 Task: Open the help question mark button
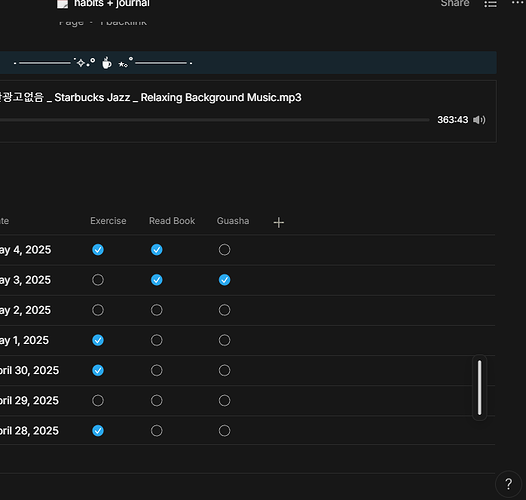click(x=509, y=484)
